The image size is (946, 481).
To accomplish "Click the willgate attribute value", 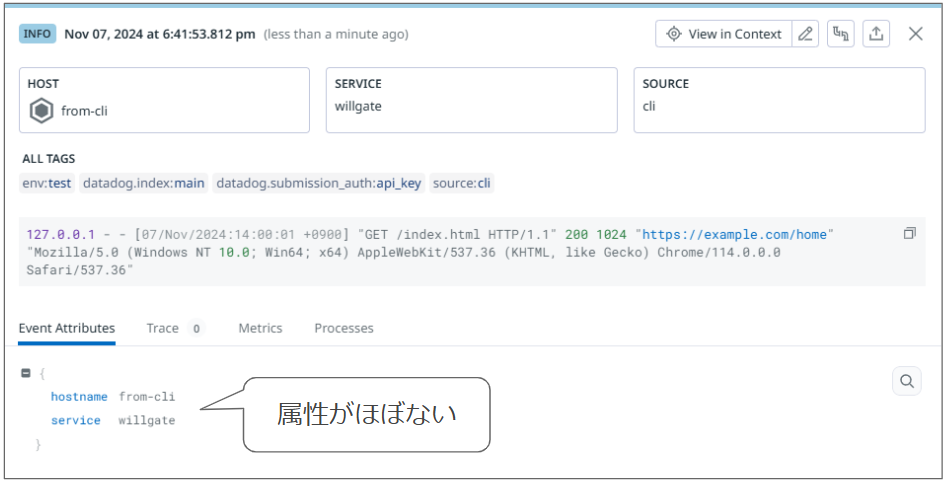I will click(x=147, y=421).
